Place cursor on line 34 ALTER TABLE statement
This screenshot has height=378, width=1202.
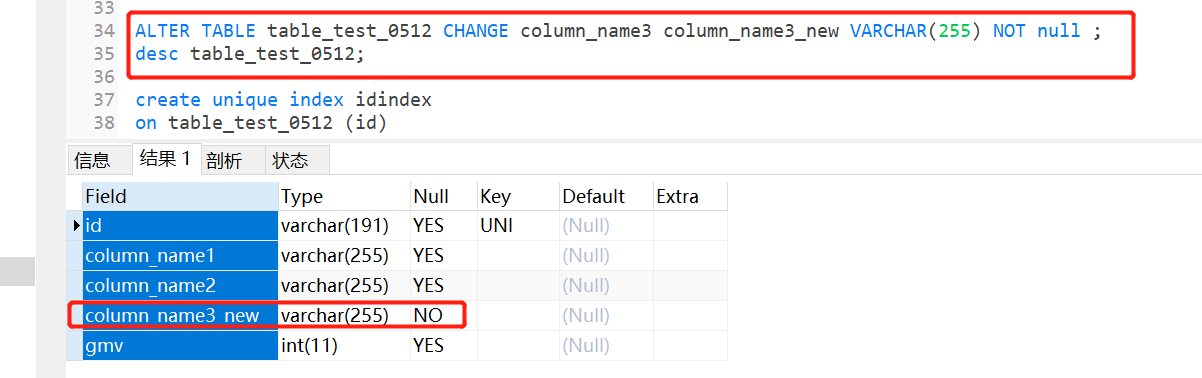(617, 31)
